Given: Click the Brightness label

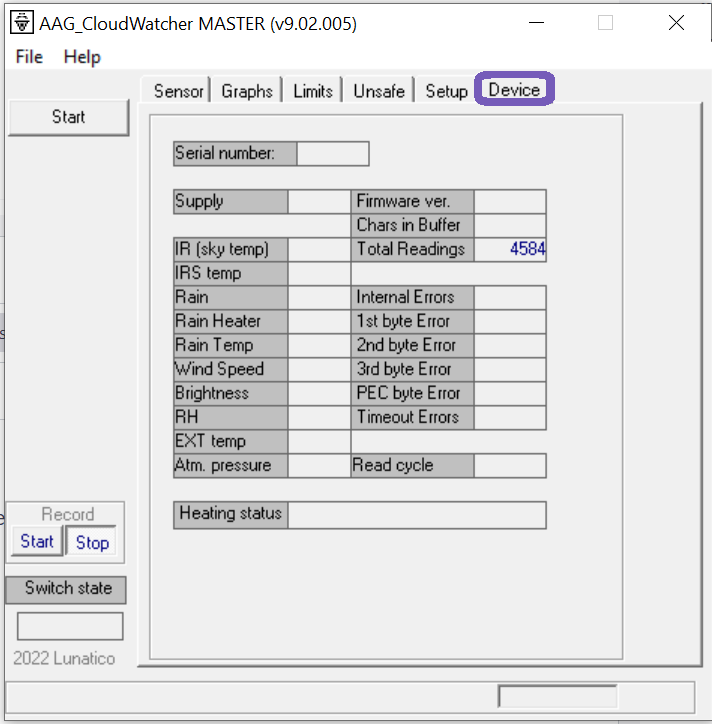Looking at the screenshot, I should click(230, 394).
